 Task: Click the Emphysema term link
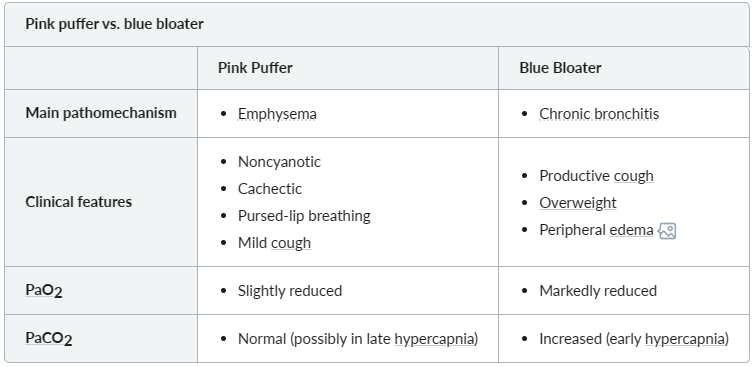pyautogui.click(x=277, y=114)
